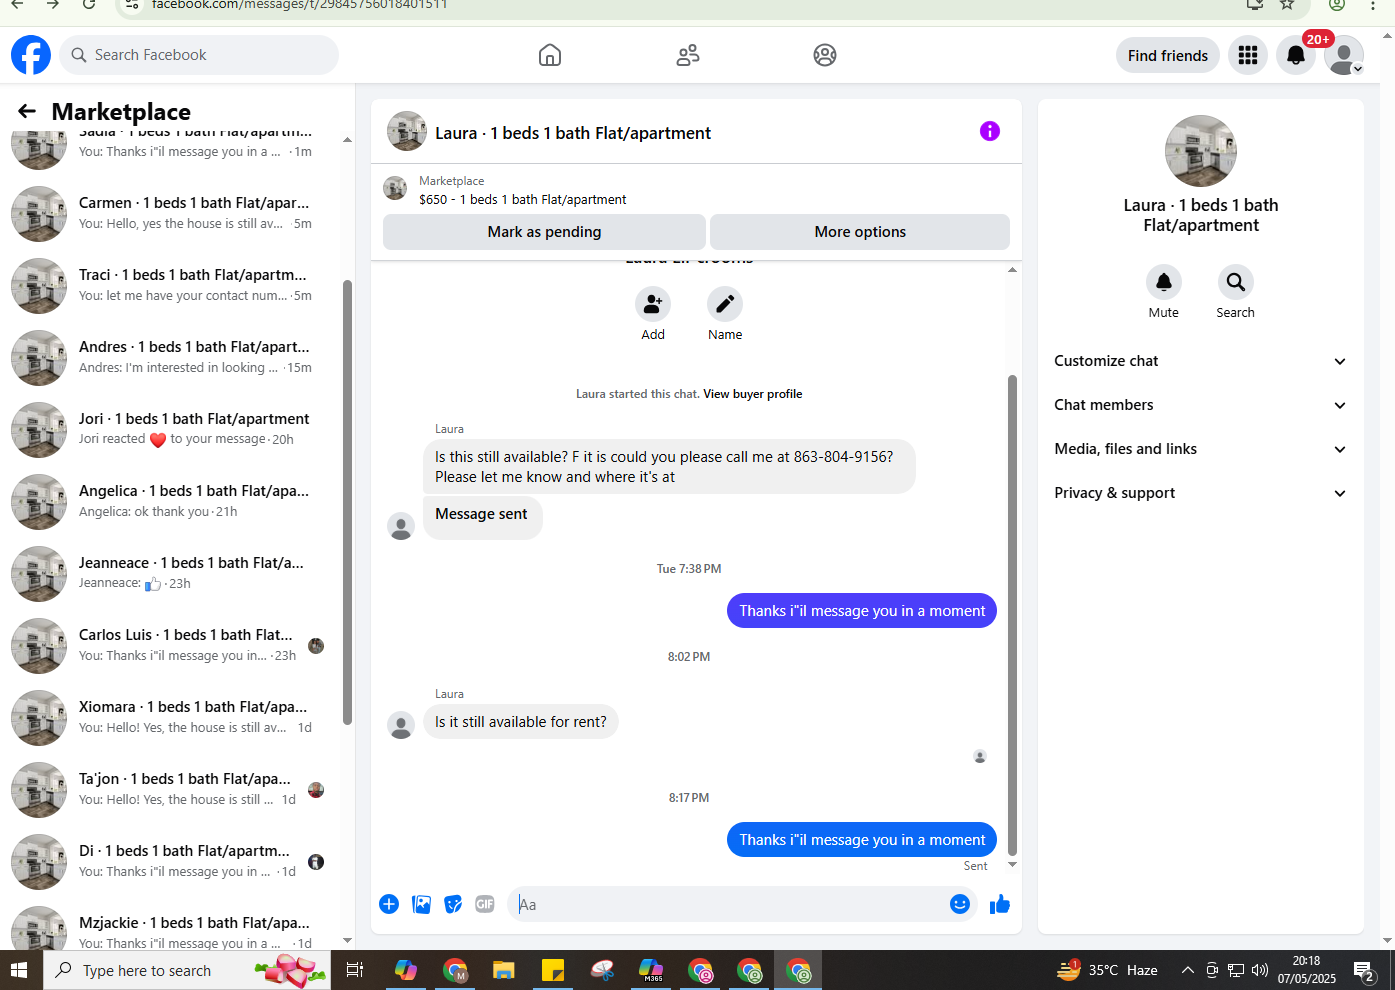This screenshot has width=1395, height=990.
Task: Click the Search Facebook field
Action: click(x=199, y=55)
